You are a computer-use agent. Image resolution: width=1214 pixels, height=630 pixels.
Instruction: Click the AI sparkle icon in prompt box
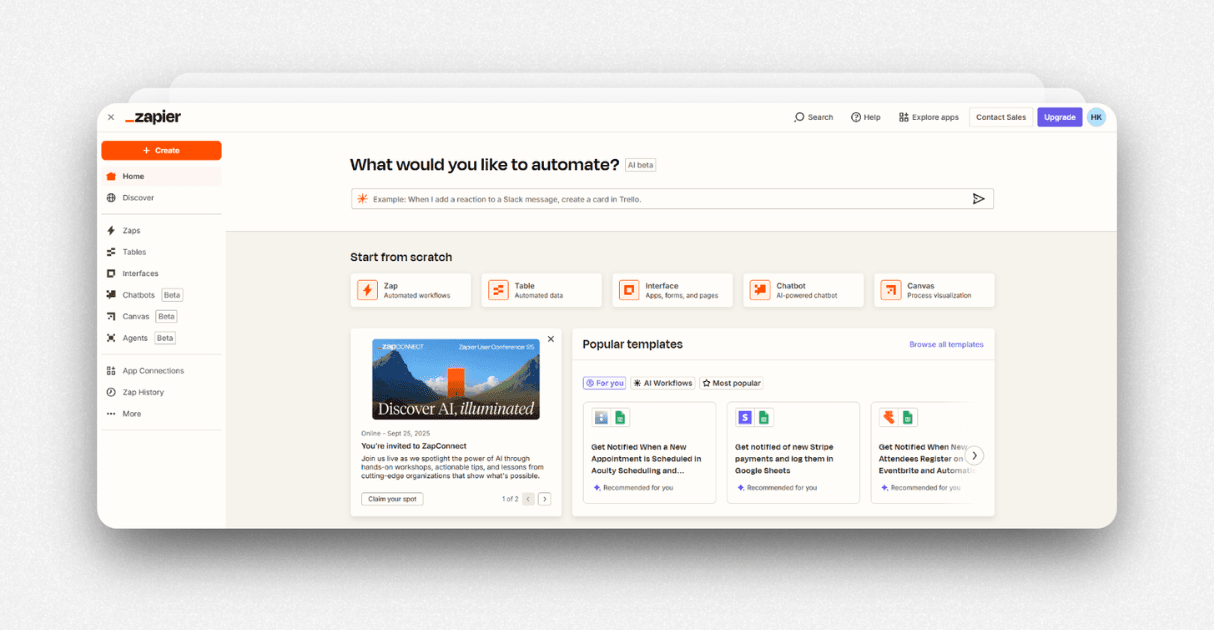[x=362, y=199]
